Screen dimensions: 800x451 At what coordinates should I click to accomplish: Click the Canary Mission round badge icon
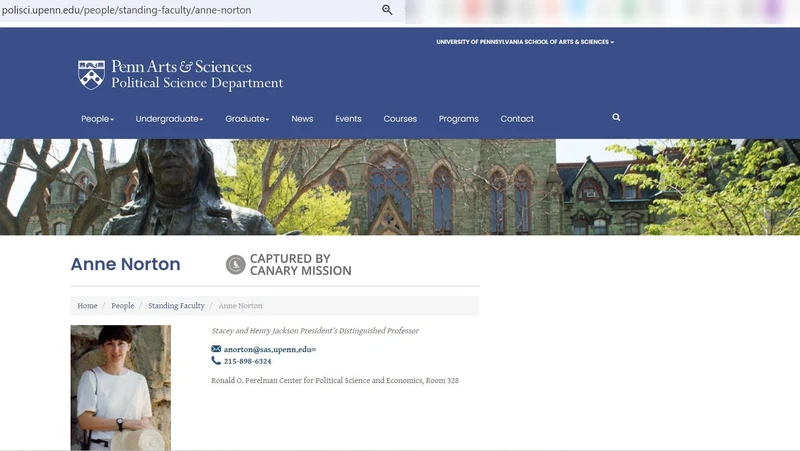235,264
